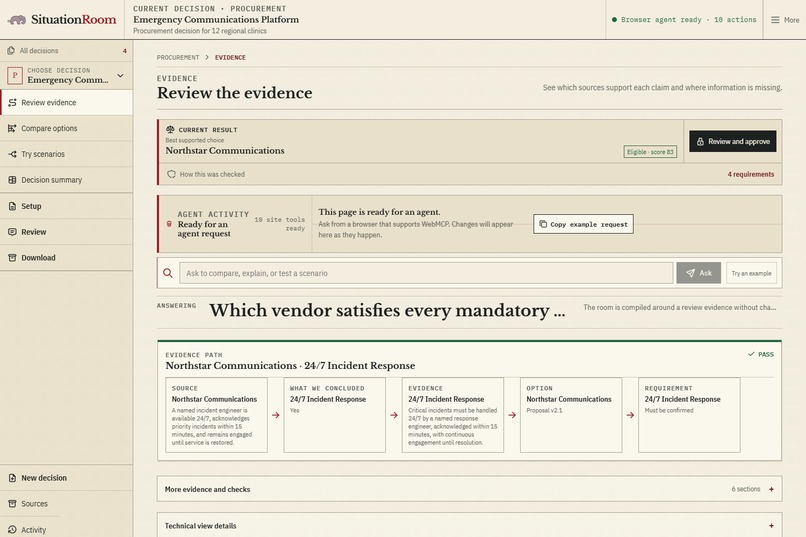Screen dimensions: 806x537
Task: Click the Eligible score 83 badge
Action: click(x=650, y=152)
